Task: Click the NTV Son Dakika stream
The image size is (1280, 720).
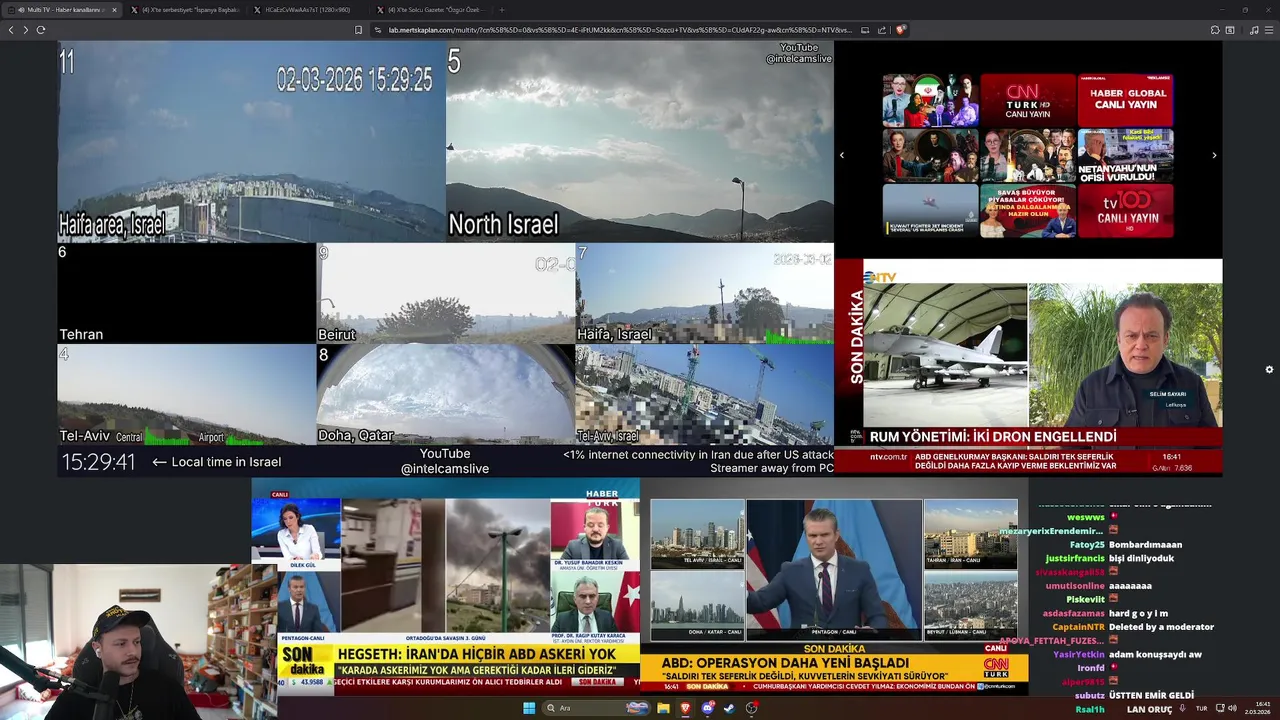Action: (x=1028, y=366)
